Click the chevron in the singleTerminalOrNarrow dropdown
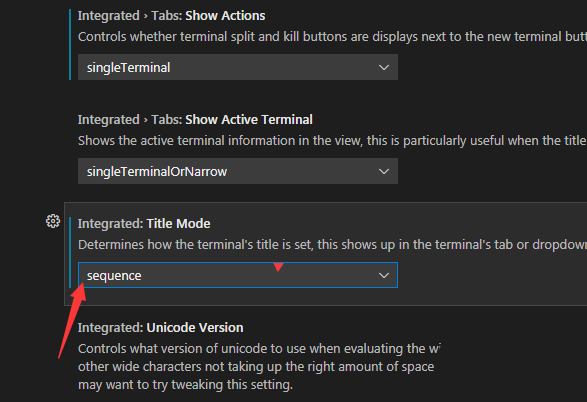 pos(384,171)
